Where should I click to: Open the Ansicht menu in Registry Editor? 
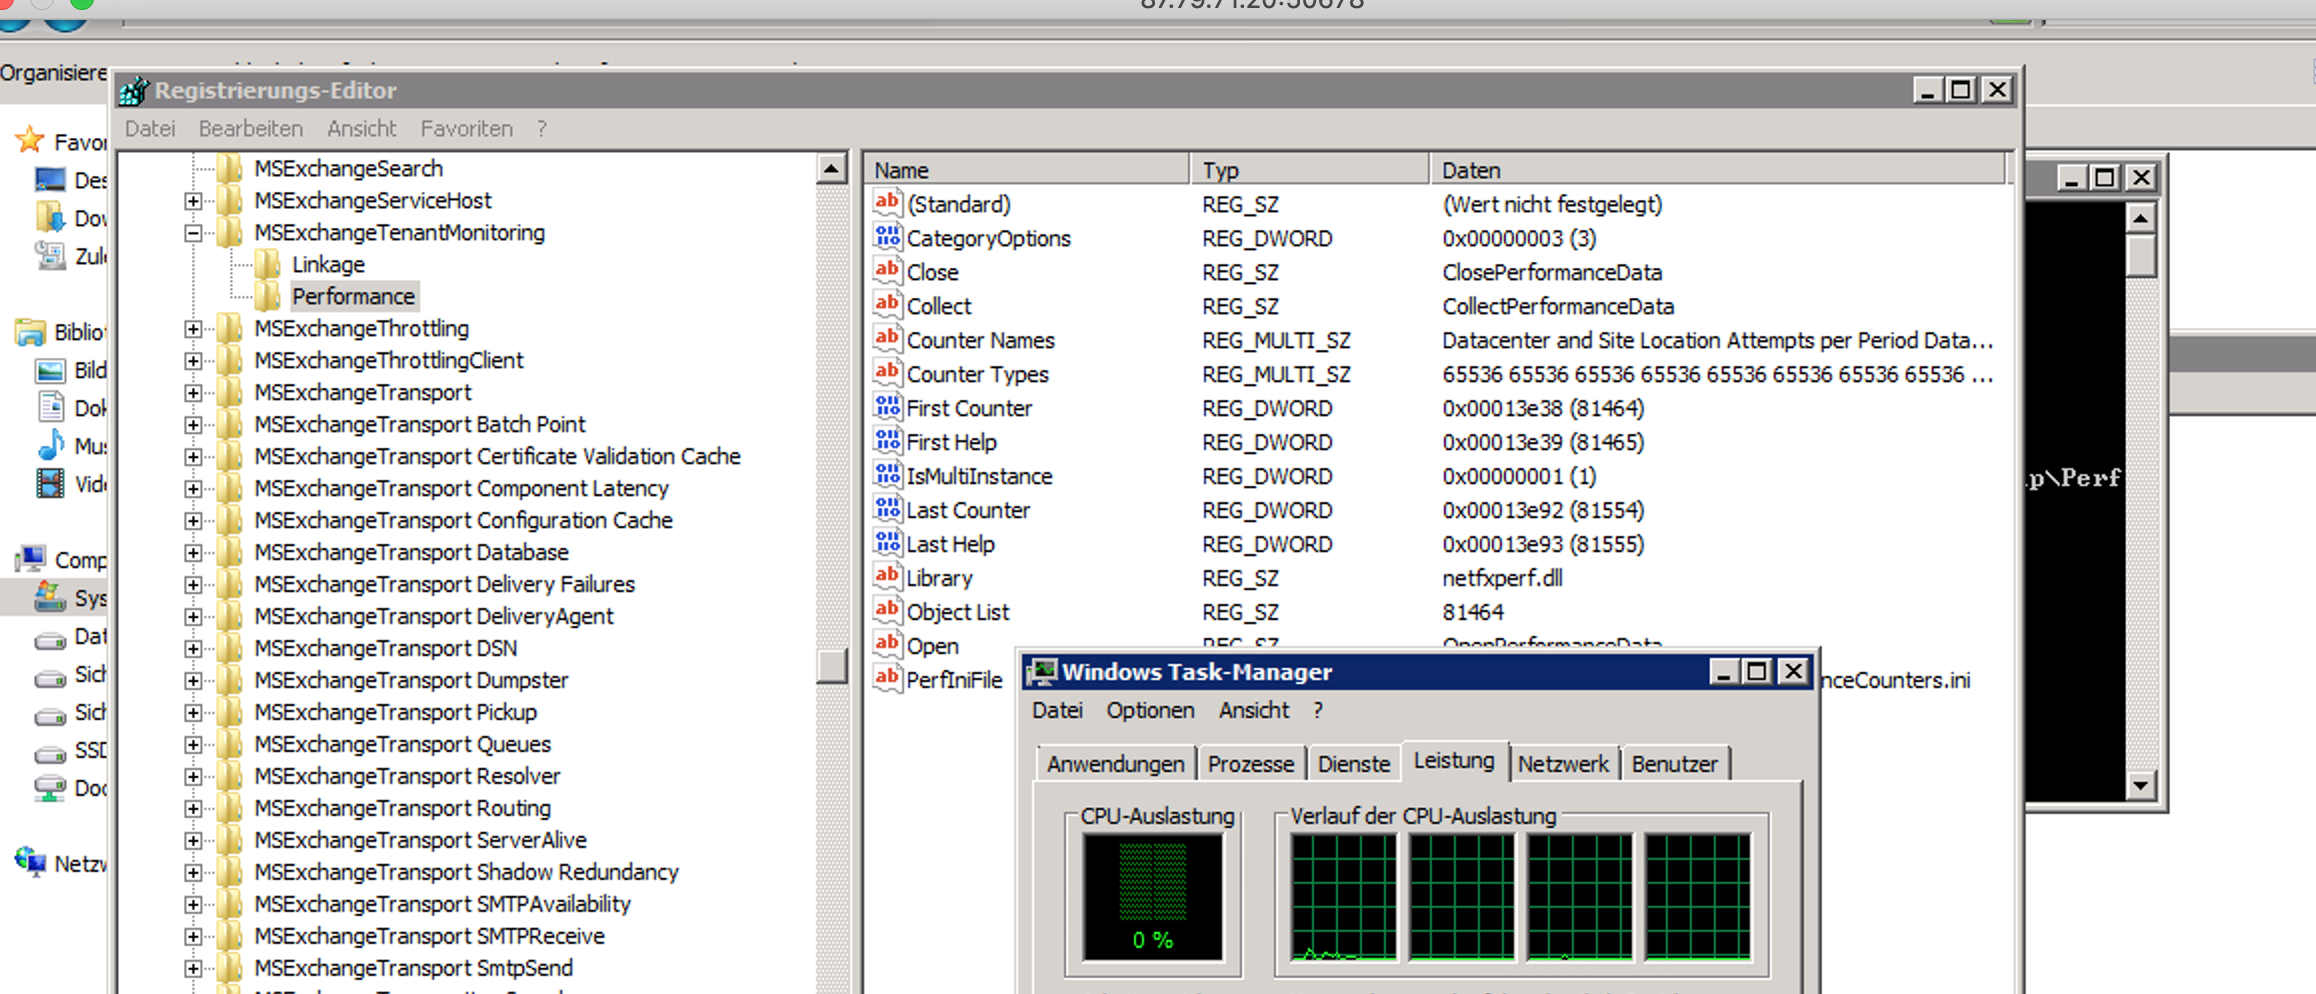click(x=361, y=128)
